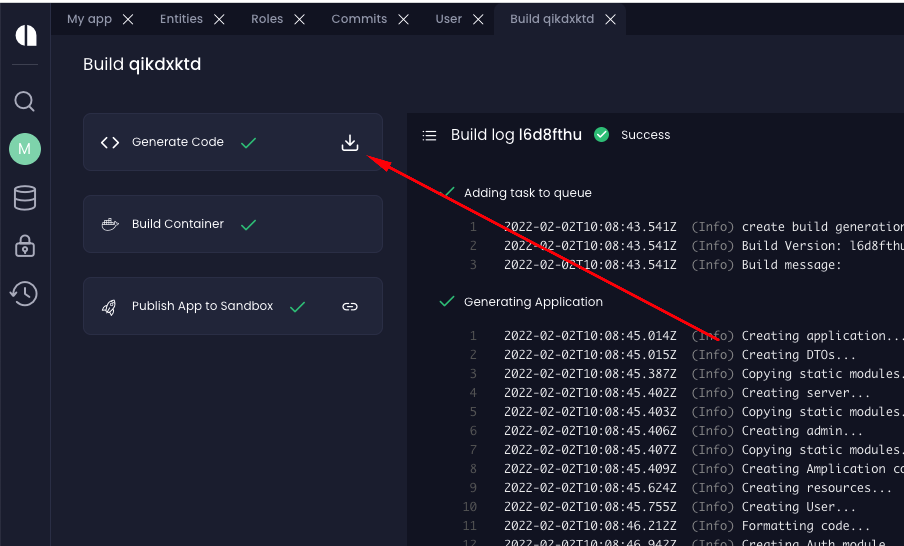Click the Docker icon in Build Container

110,224
